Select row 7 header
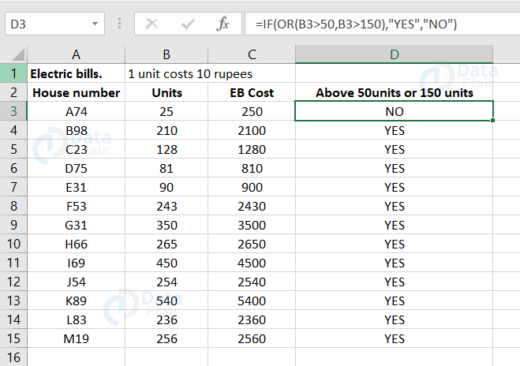Image resolution: width=520 pixels, height=366 pixels. coord(14,187)
